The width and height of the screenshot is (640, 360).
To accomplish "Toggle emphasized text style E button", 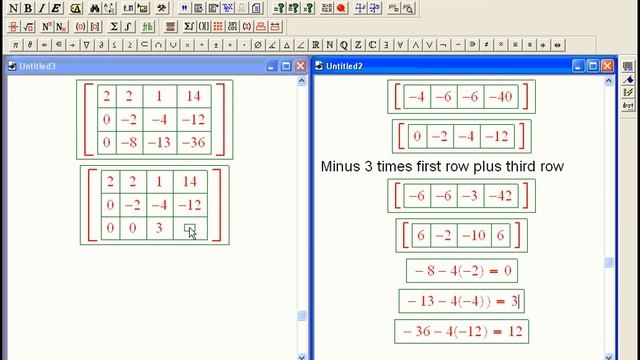I will click(56, 8).
